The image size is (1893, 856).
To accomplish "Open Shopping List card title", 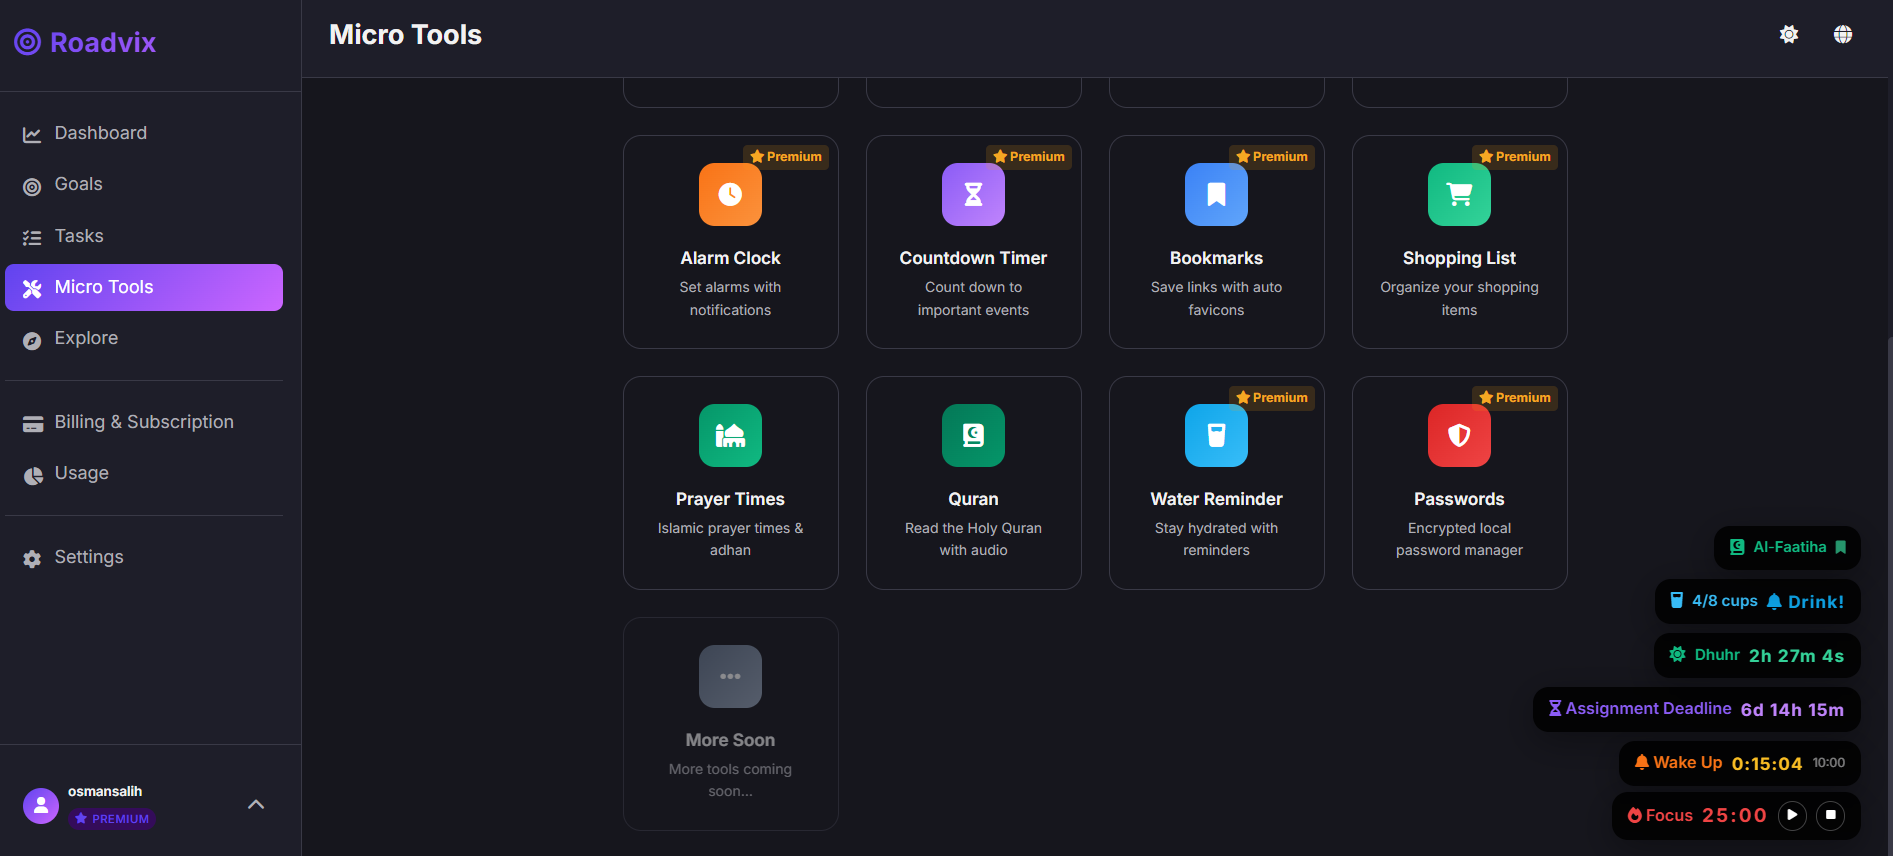I will pos(1459,258).
